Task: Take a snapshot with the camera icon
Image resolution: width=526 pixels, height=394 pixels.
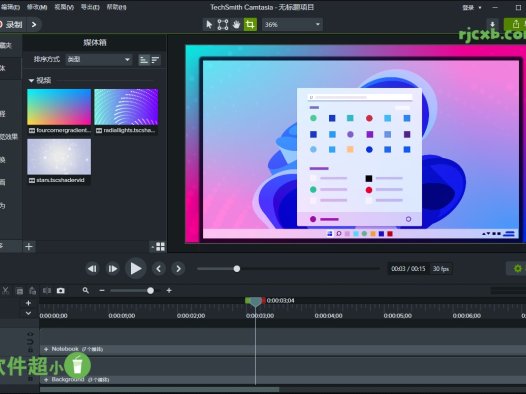Action: click(x=61, y=291)
